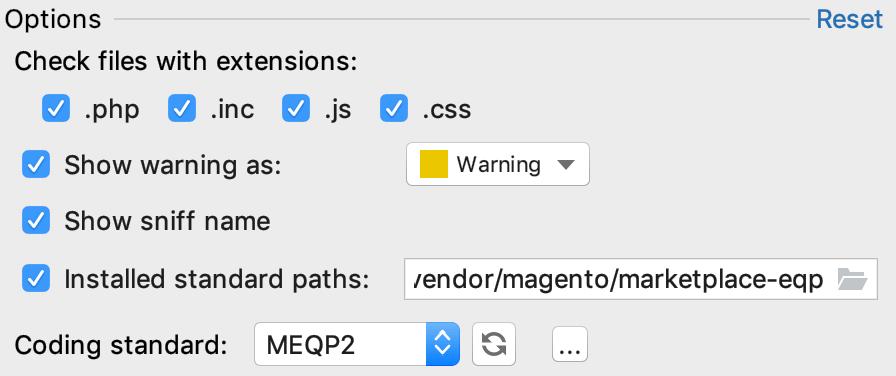Click the refresh coding standards icon
Screen dimensions: 896x376
494,344
